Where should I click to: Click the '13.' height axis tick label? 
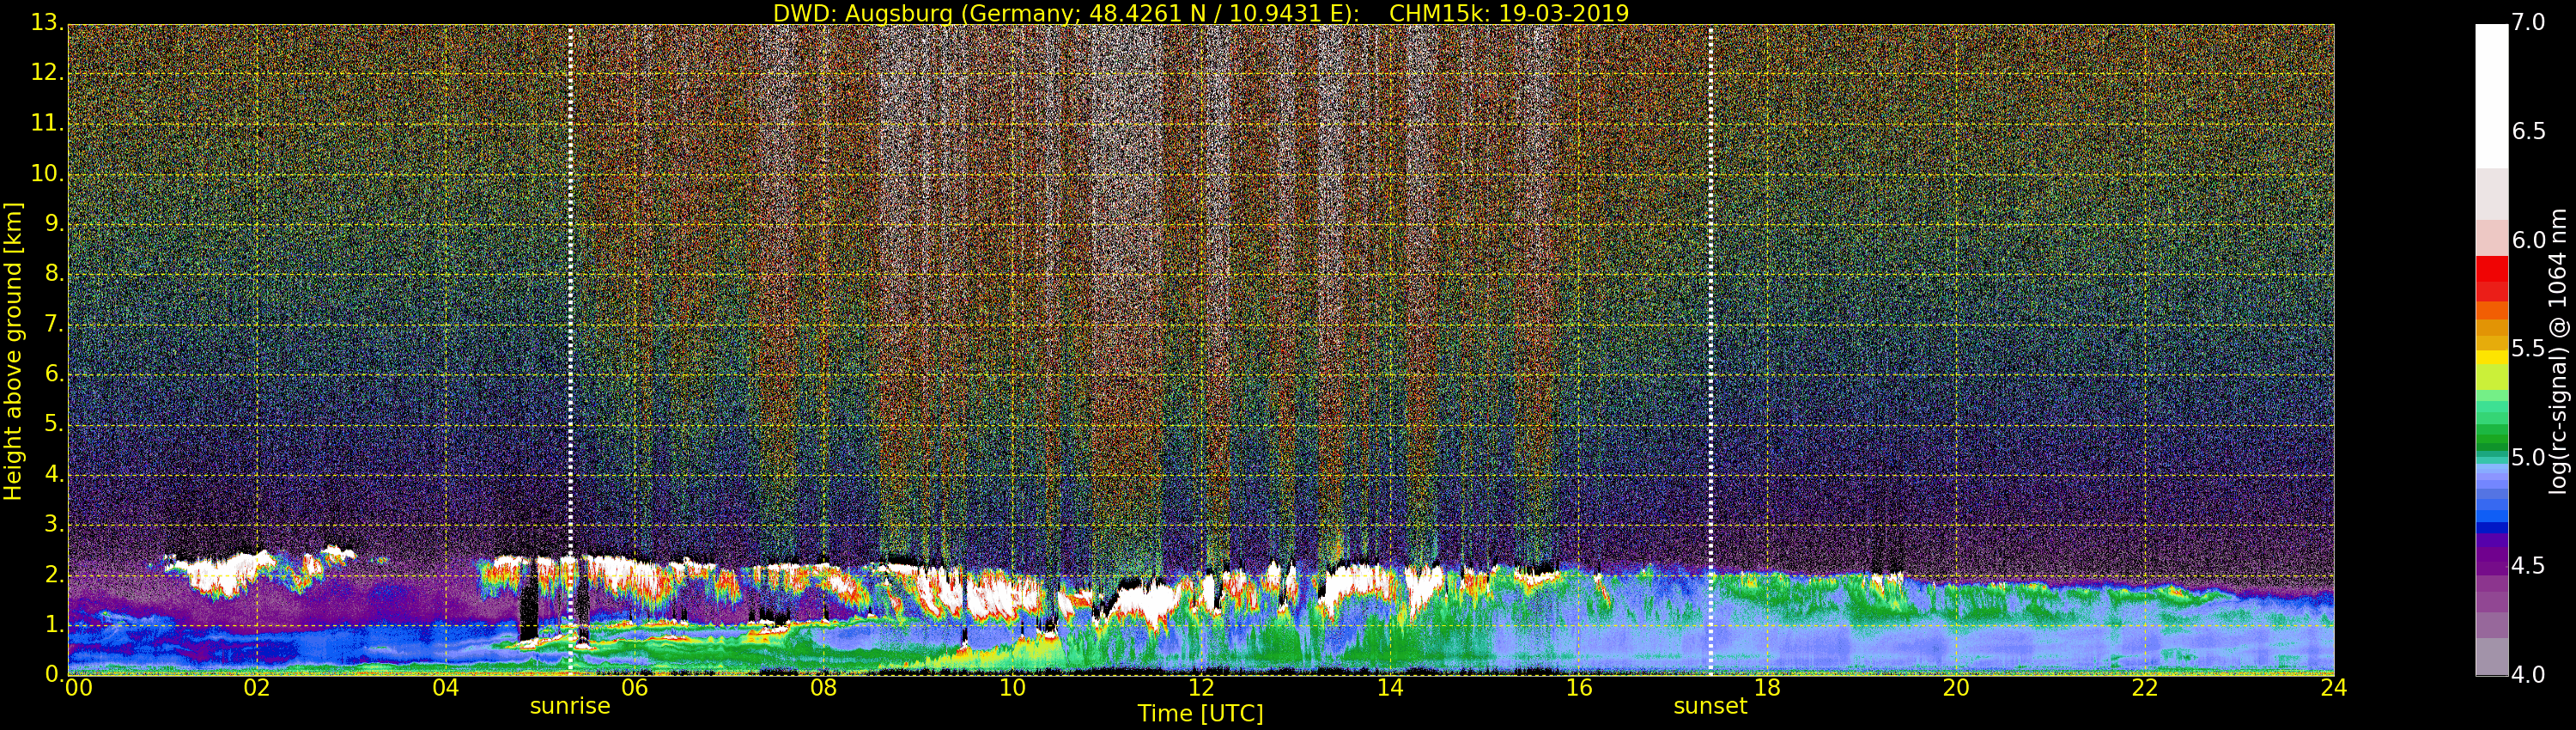pyautogui.click(x=46, y=22)
